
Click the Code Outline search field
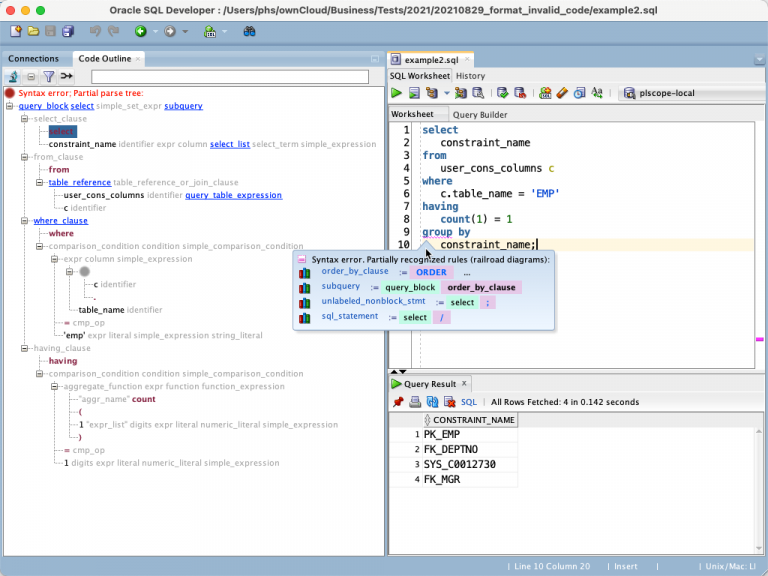coord(232,77)
